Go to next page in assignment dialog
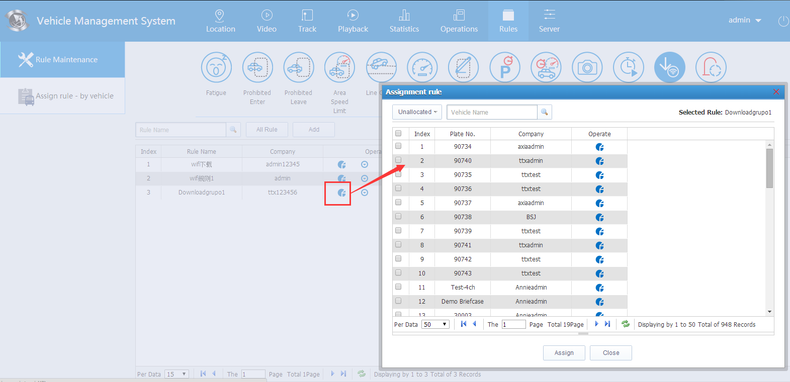Image resolution: width=790 pixels, height=382 pixels. point(597,324)
